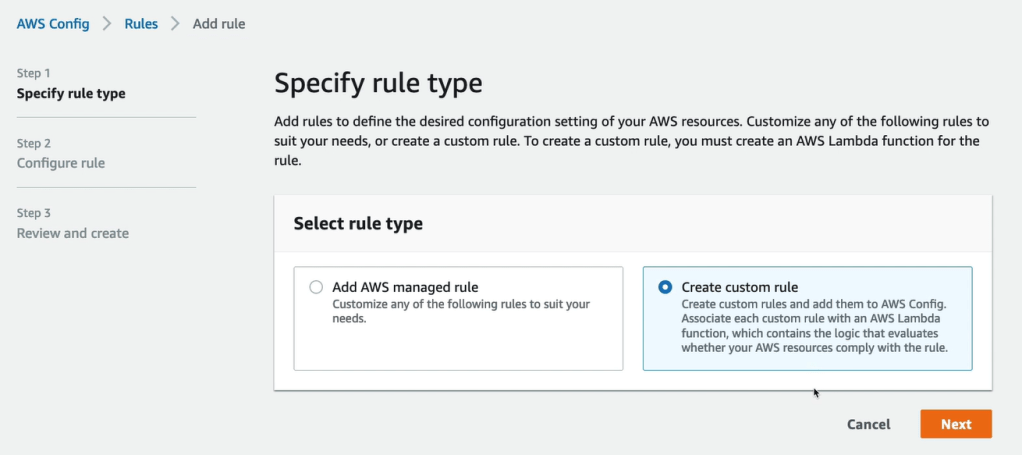1022x455 pixels.
Task: Click the Select rule type section header
Action: click(x=358, y=224)
